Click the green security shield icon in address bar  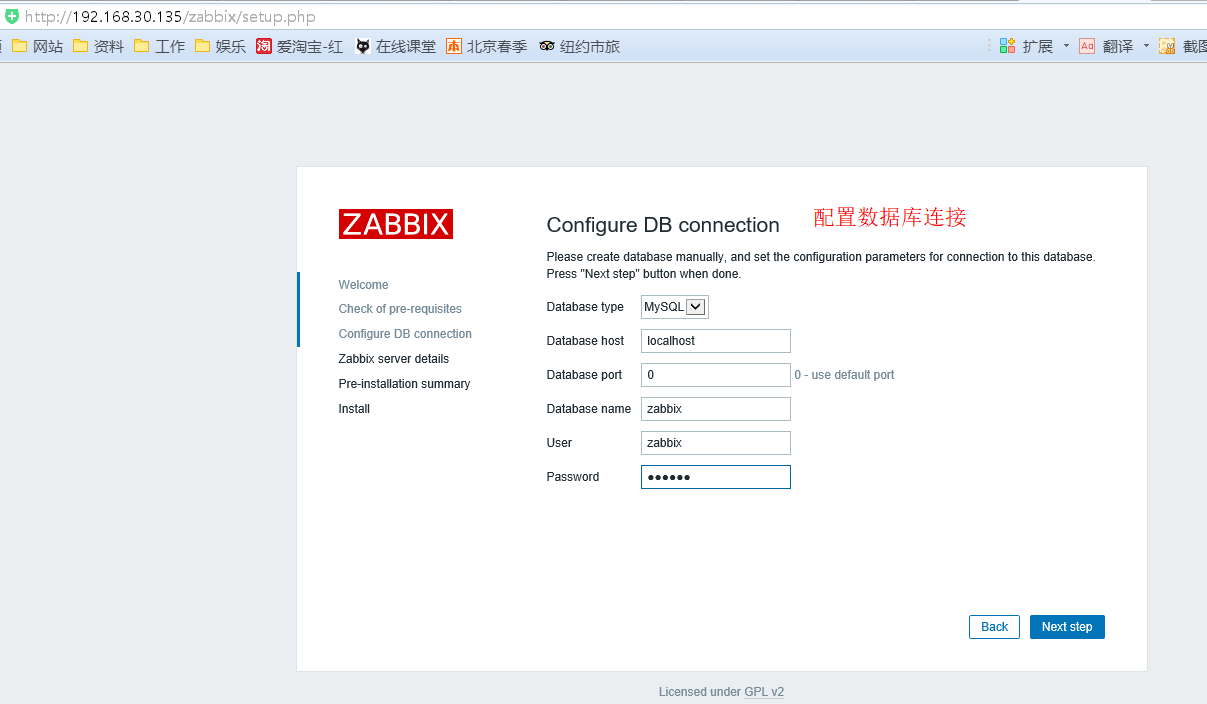(12, 16)
